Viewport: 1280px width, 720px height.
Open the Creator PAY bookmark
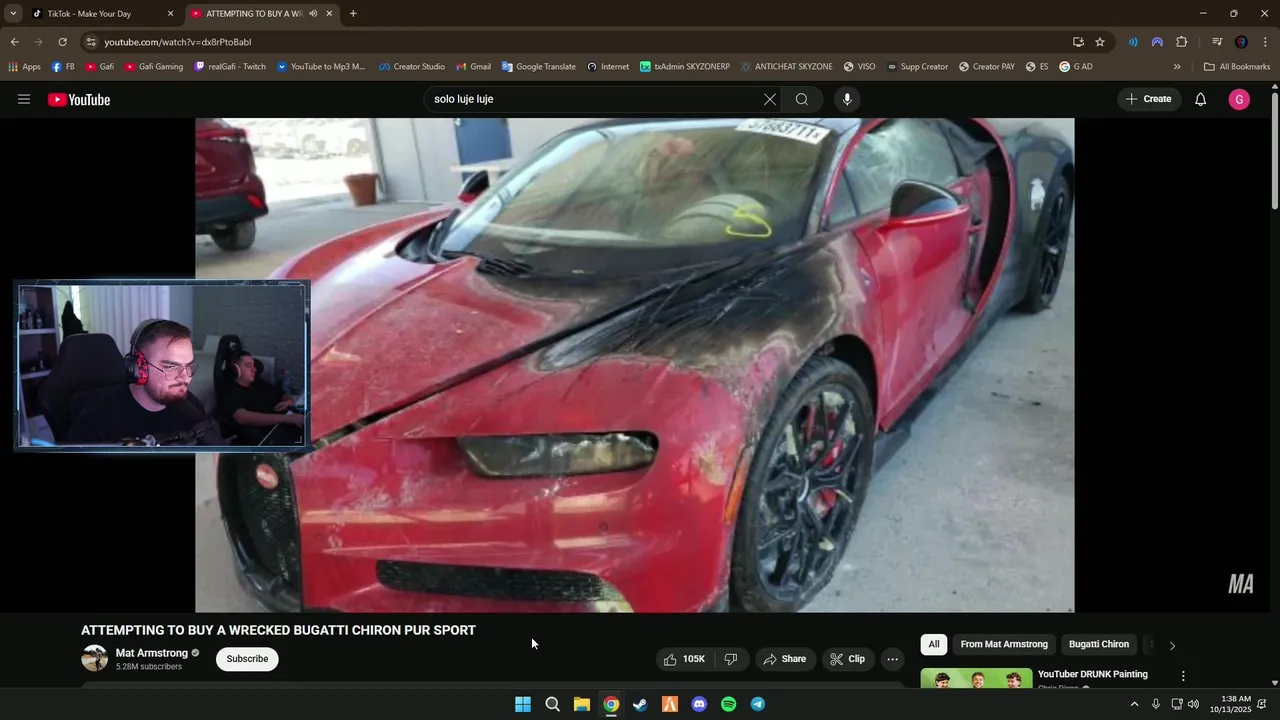(987, 67)
